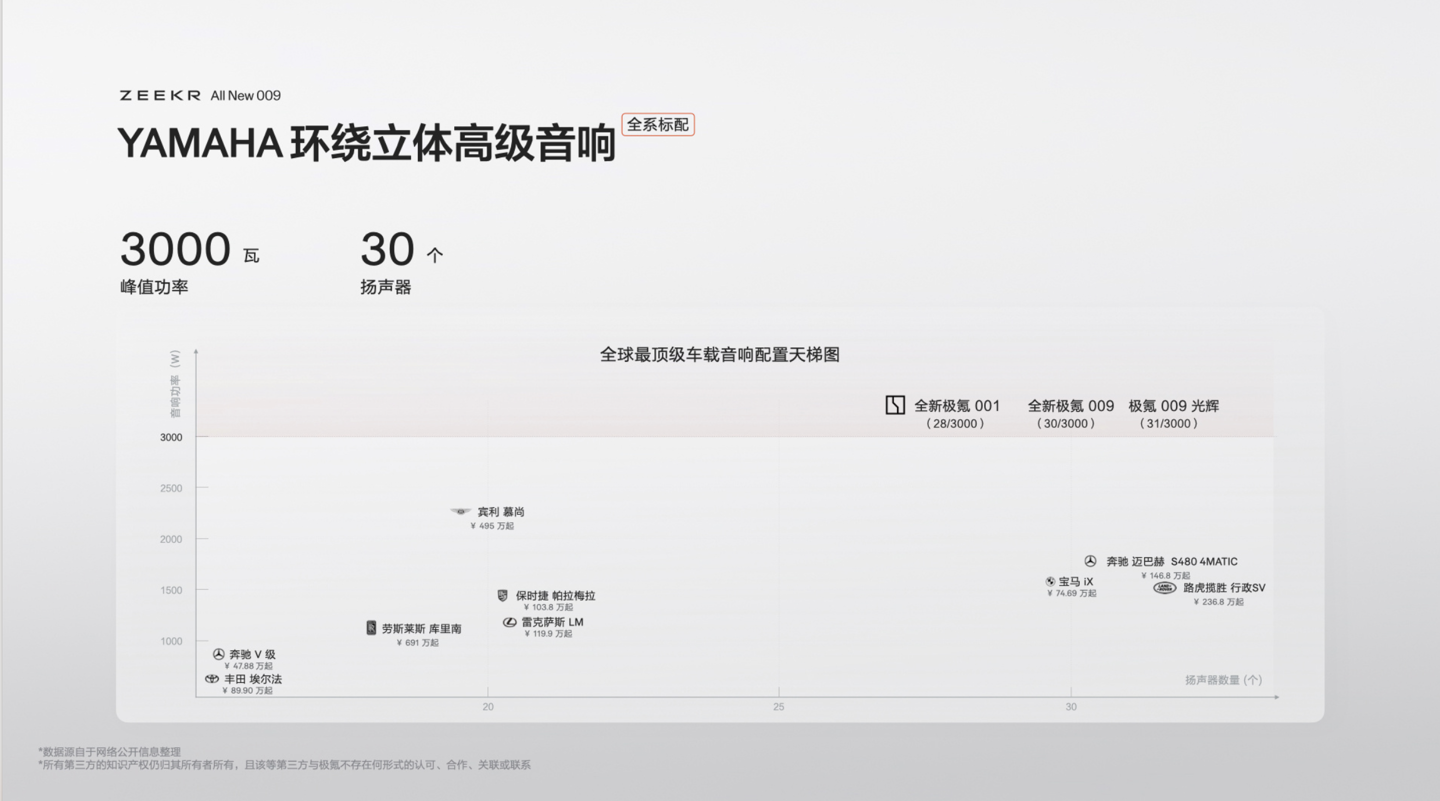Viewport: 1440px width, 801px height.
Task: Click the 路虎揽胜 行政SV label
Action: [1224, 588]
